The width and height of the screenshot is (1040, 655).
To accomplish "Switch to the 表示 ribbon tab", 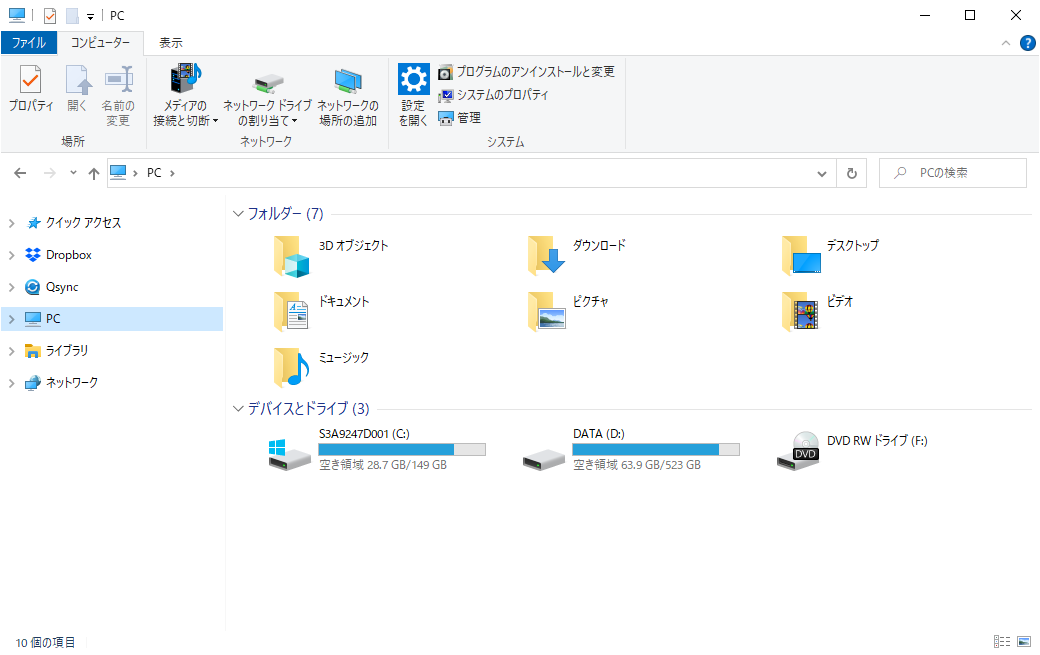I will pyautogui.click(x=170, y=43).
